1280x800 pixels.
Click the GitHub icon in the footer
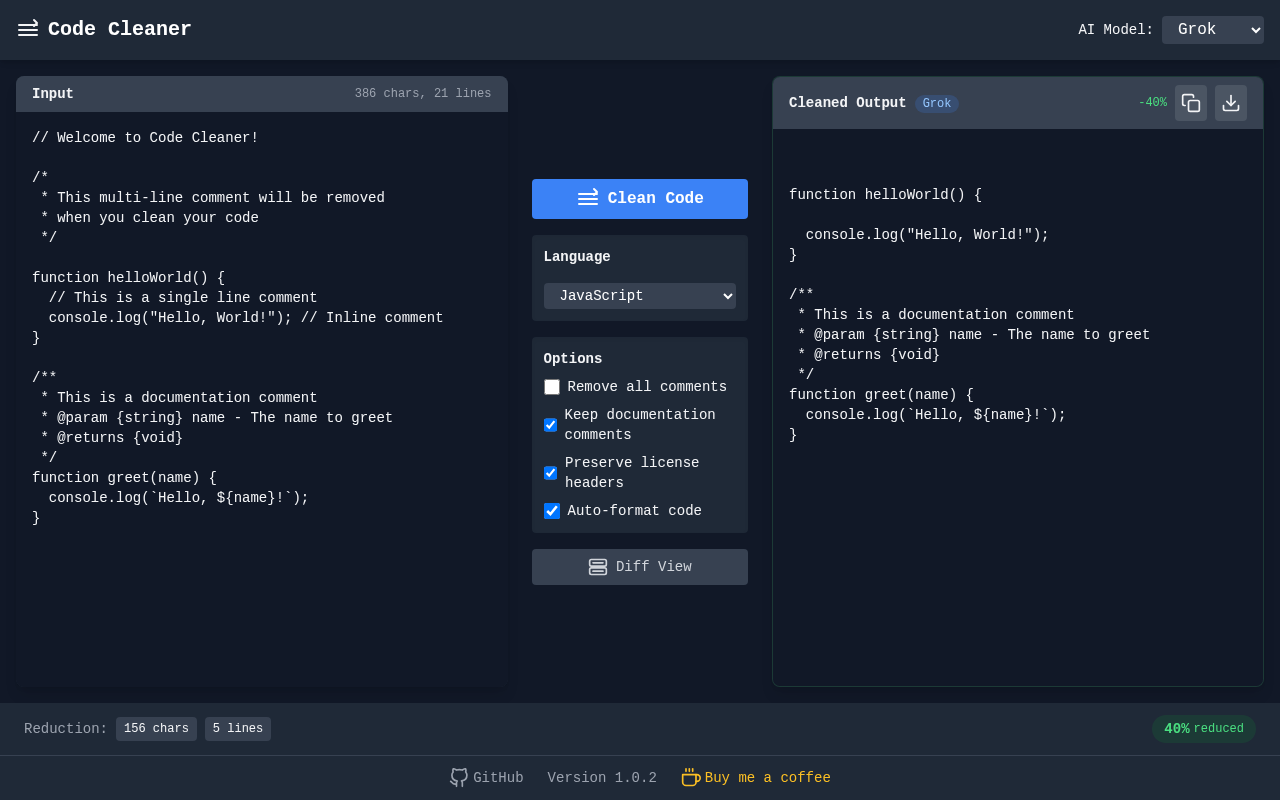click(458, 777)
